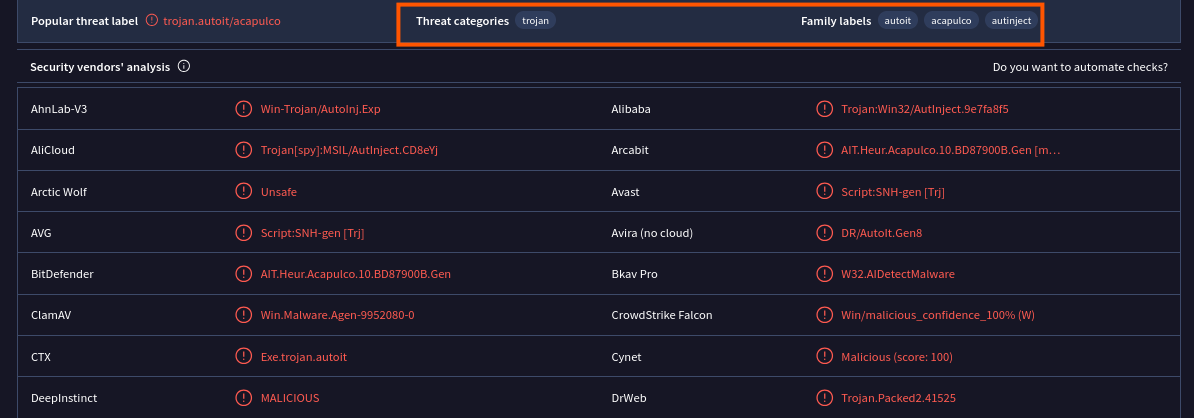
Task: Click the Trojan.Packed2.41525 detection text
Action: pos(898,398)
